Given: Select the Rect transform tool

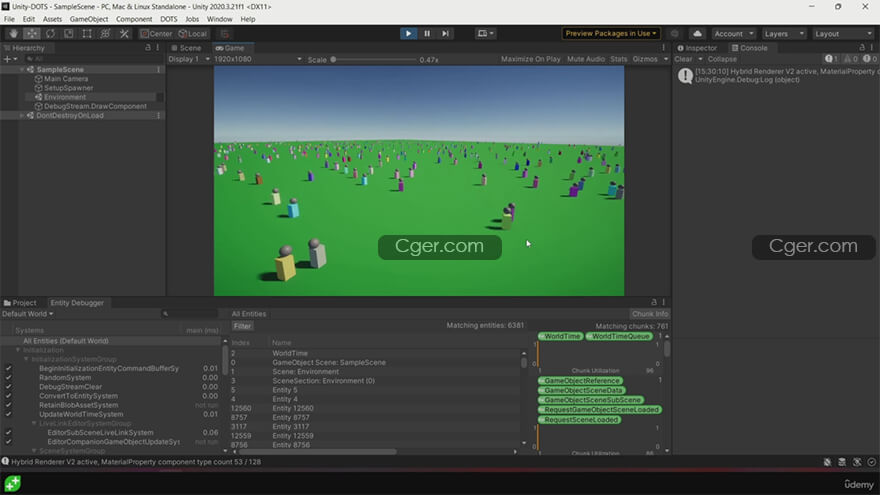Looking at the screenshot, I should (x=87, y=34).
